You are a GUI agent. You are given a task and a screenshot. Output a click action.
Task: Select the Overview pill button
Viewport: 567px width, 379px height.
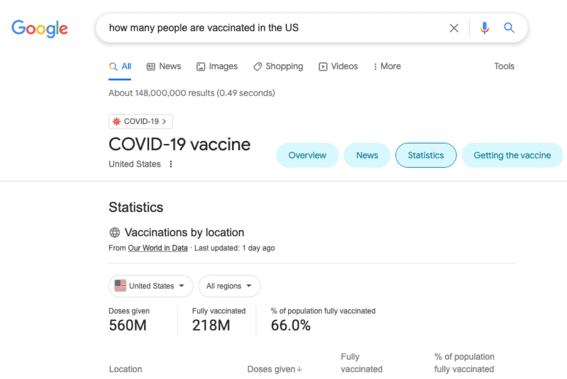pos(307,155)
